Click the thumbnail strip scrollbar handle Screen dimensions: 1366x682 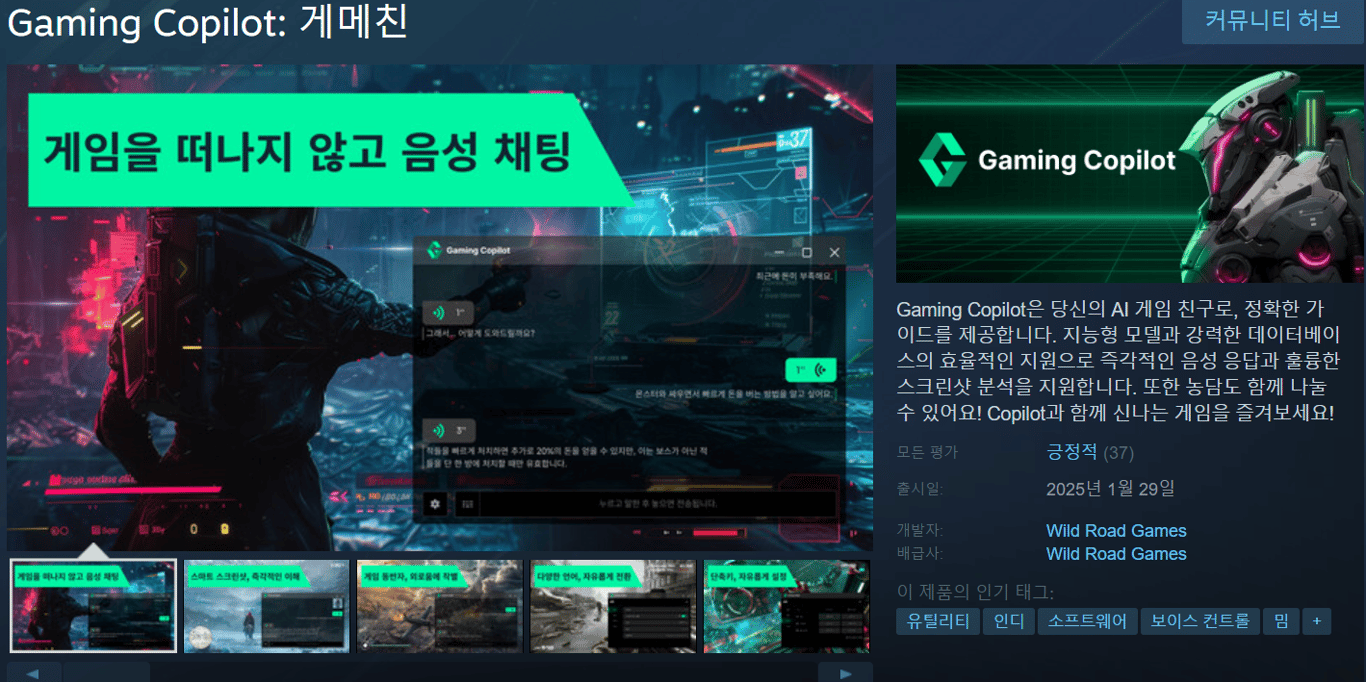coord(107,672)
